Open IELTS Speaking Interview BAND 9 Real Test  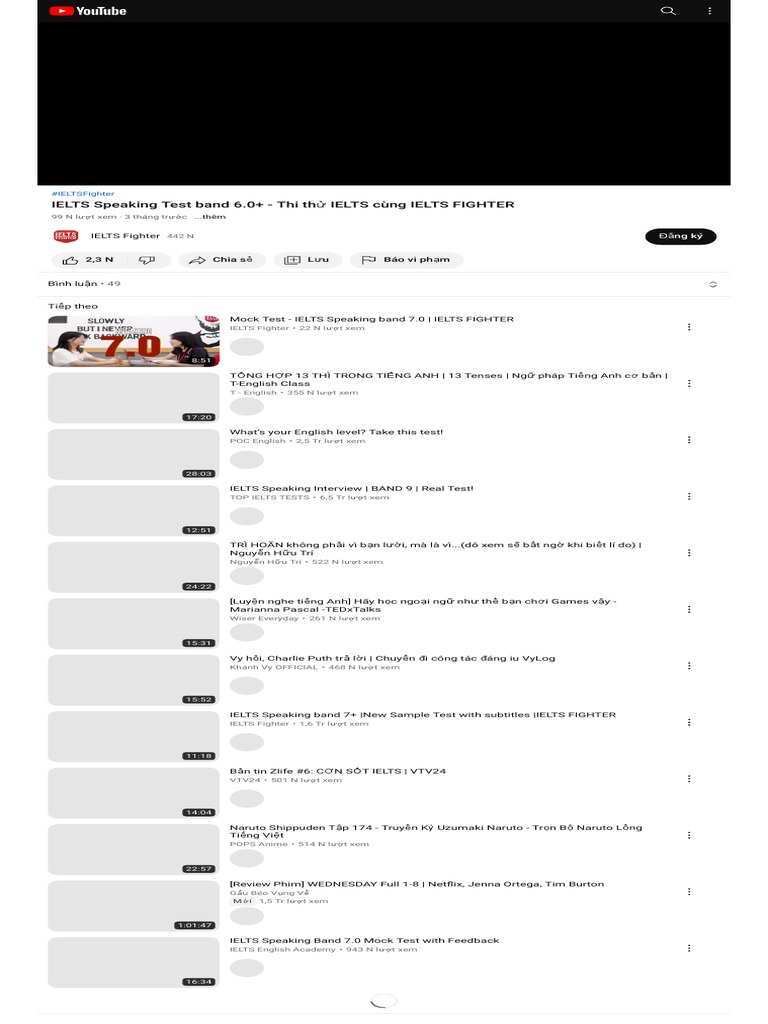pyautogui.click(x=351, y=488)
